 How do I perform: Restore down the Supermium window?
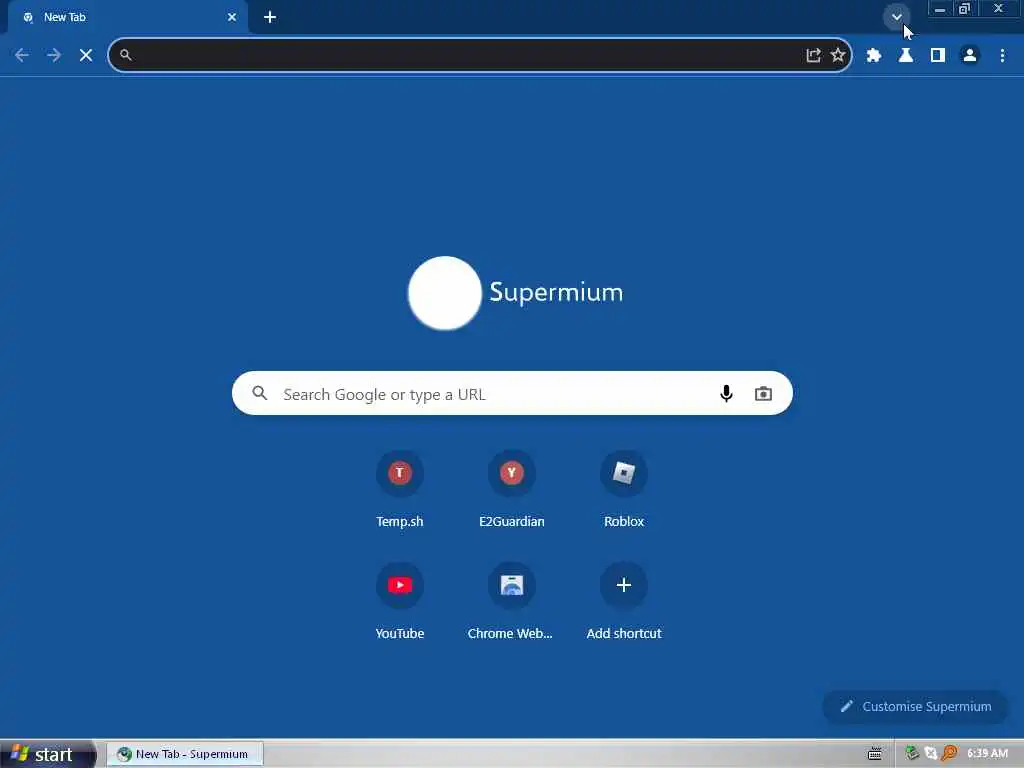pyautogui.click(x=965, y=9)
